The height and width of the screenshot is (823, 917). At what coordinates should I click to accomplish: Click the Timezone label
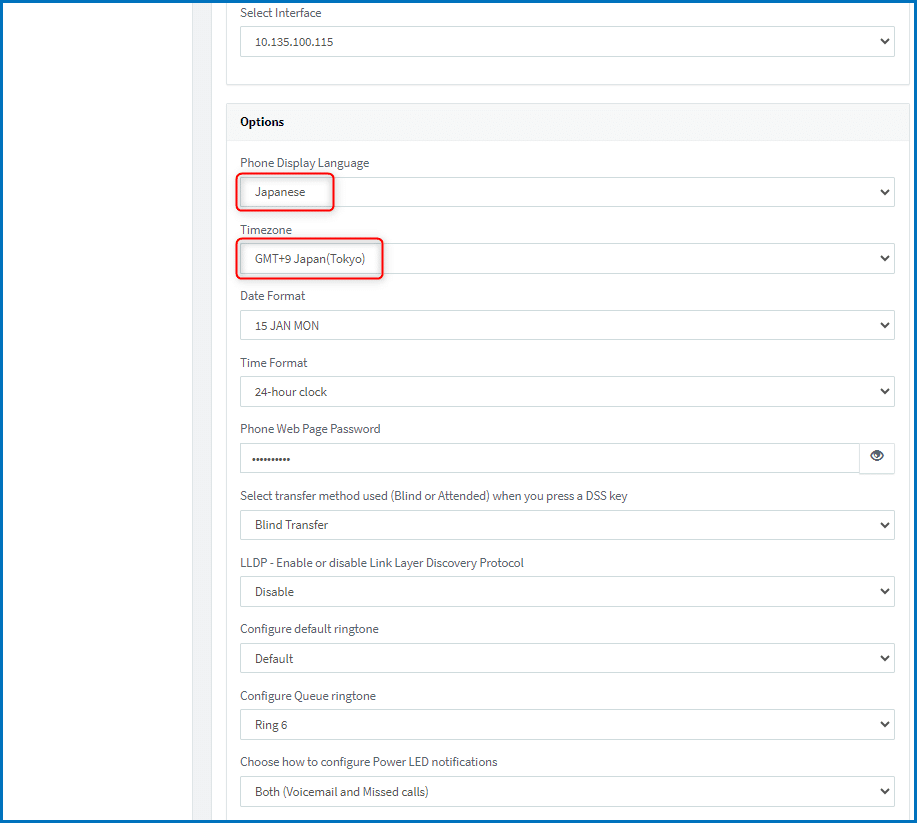click(x=266, y=230)
